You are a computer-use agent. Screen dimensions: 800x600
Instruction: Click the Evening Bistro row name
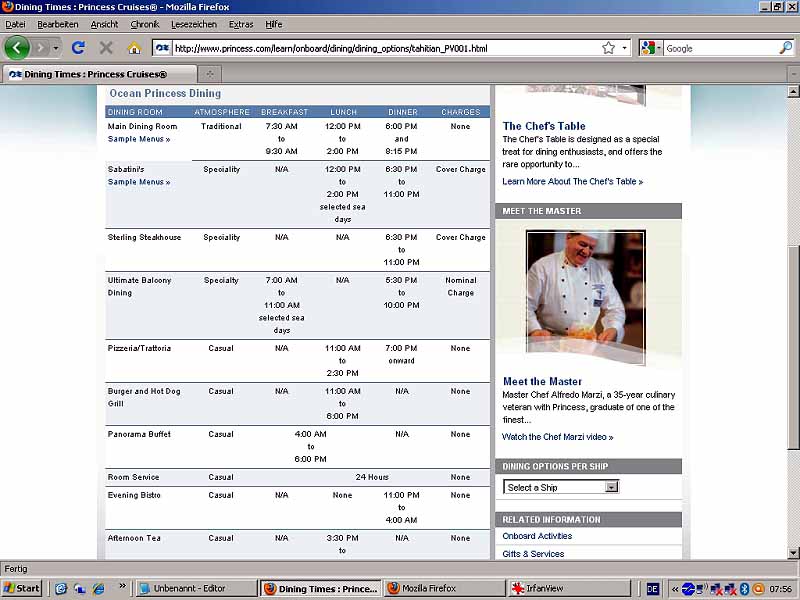pos(134,495)
